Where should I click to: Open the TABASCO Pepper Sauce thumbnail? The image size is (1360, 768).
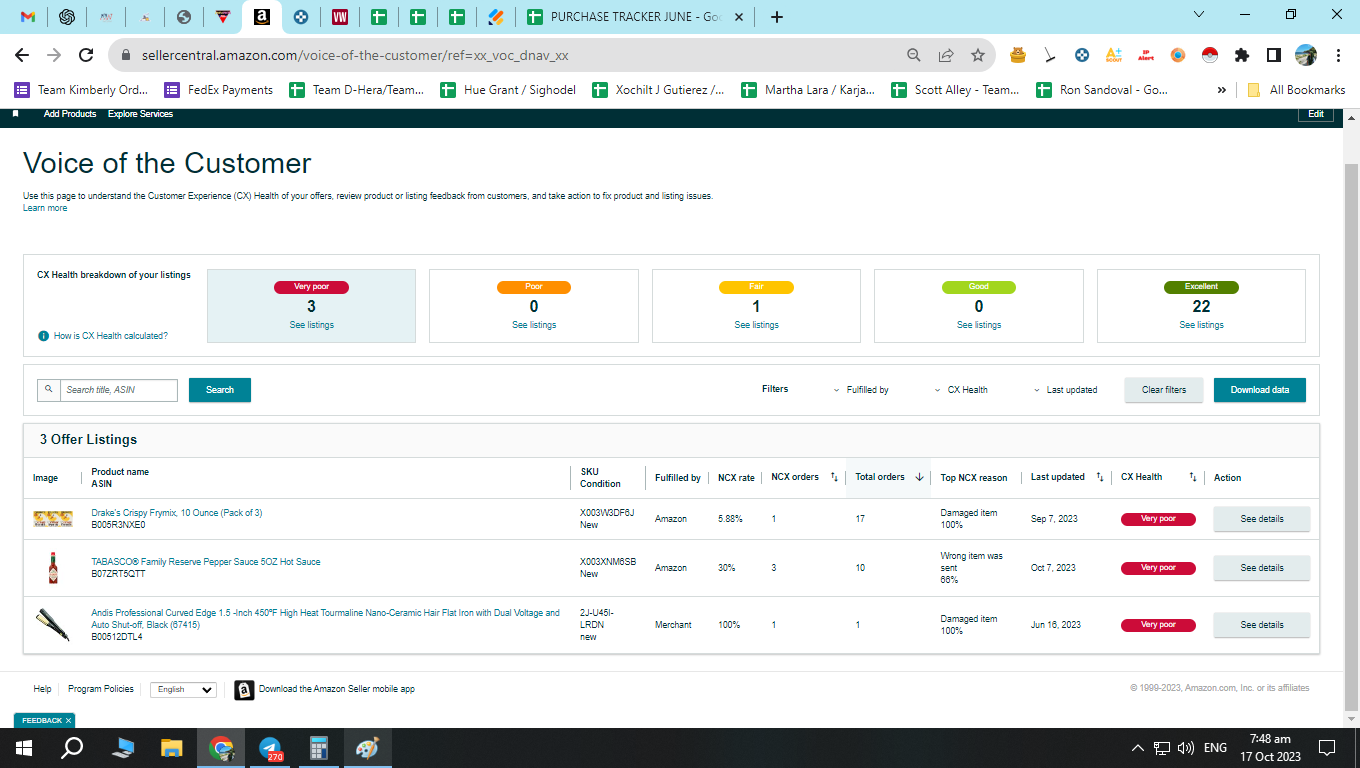point(53,568)
